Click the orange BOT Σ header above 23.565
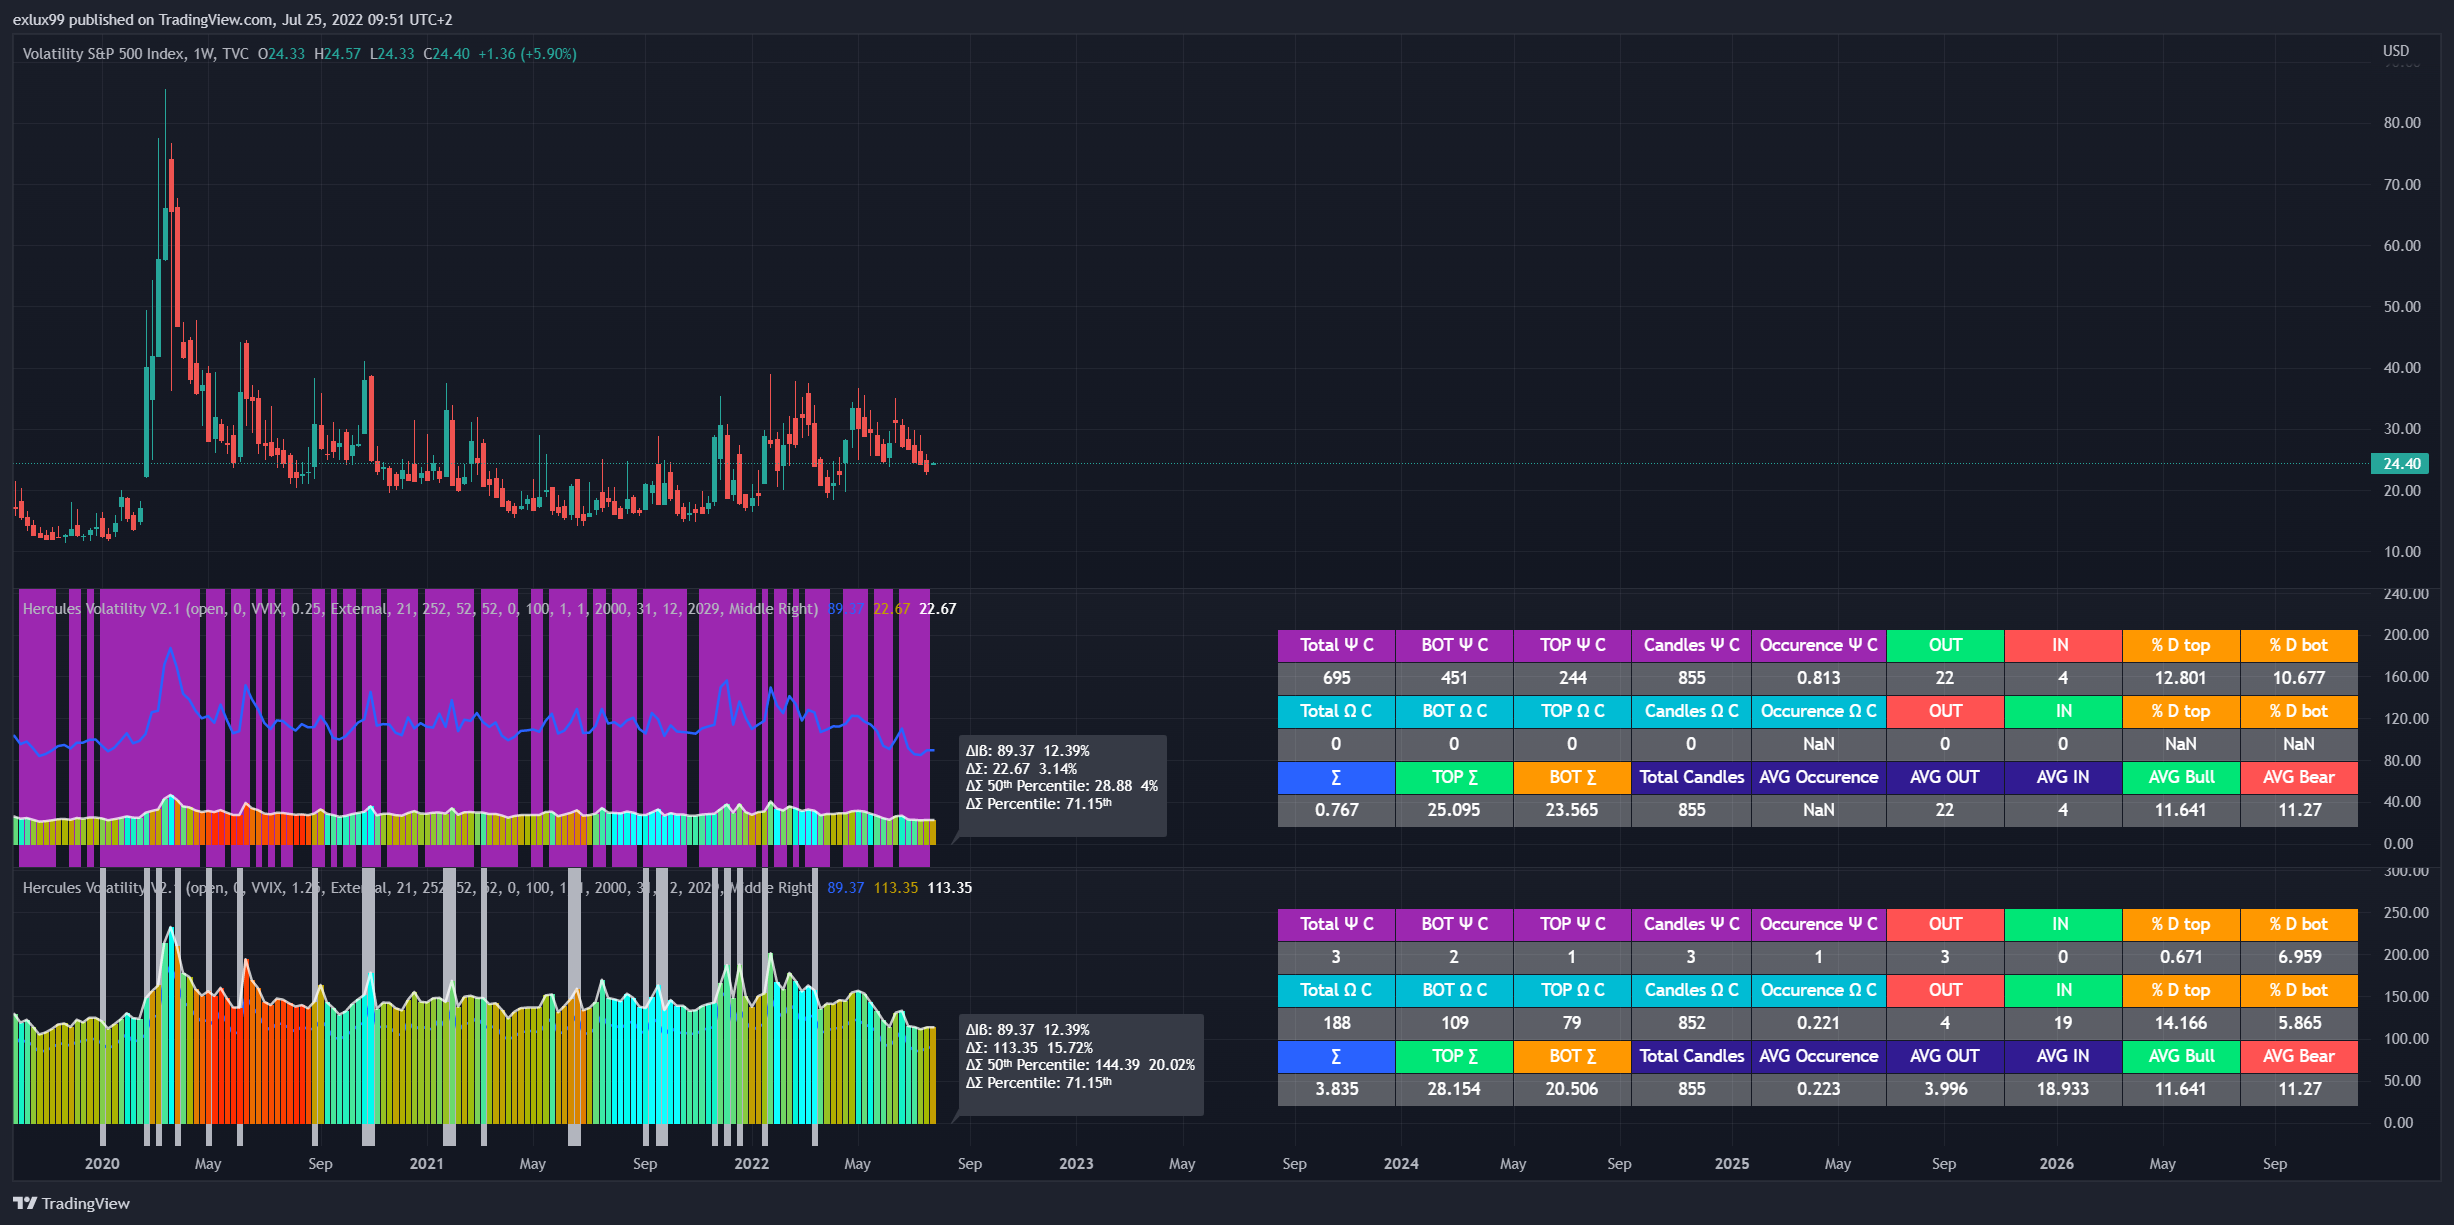This screenshot has width=2454, height=1225. 1571,777
